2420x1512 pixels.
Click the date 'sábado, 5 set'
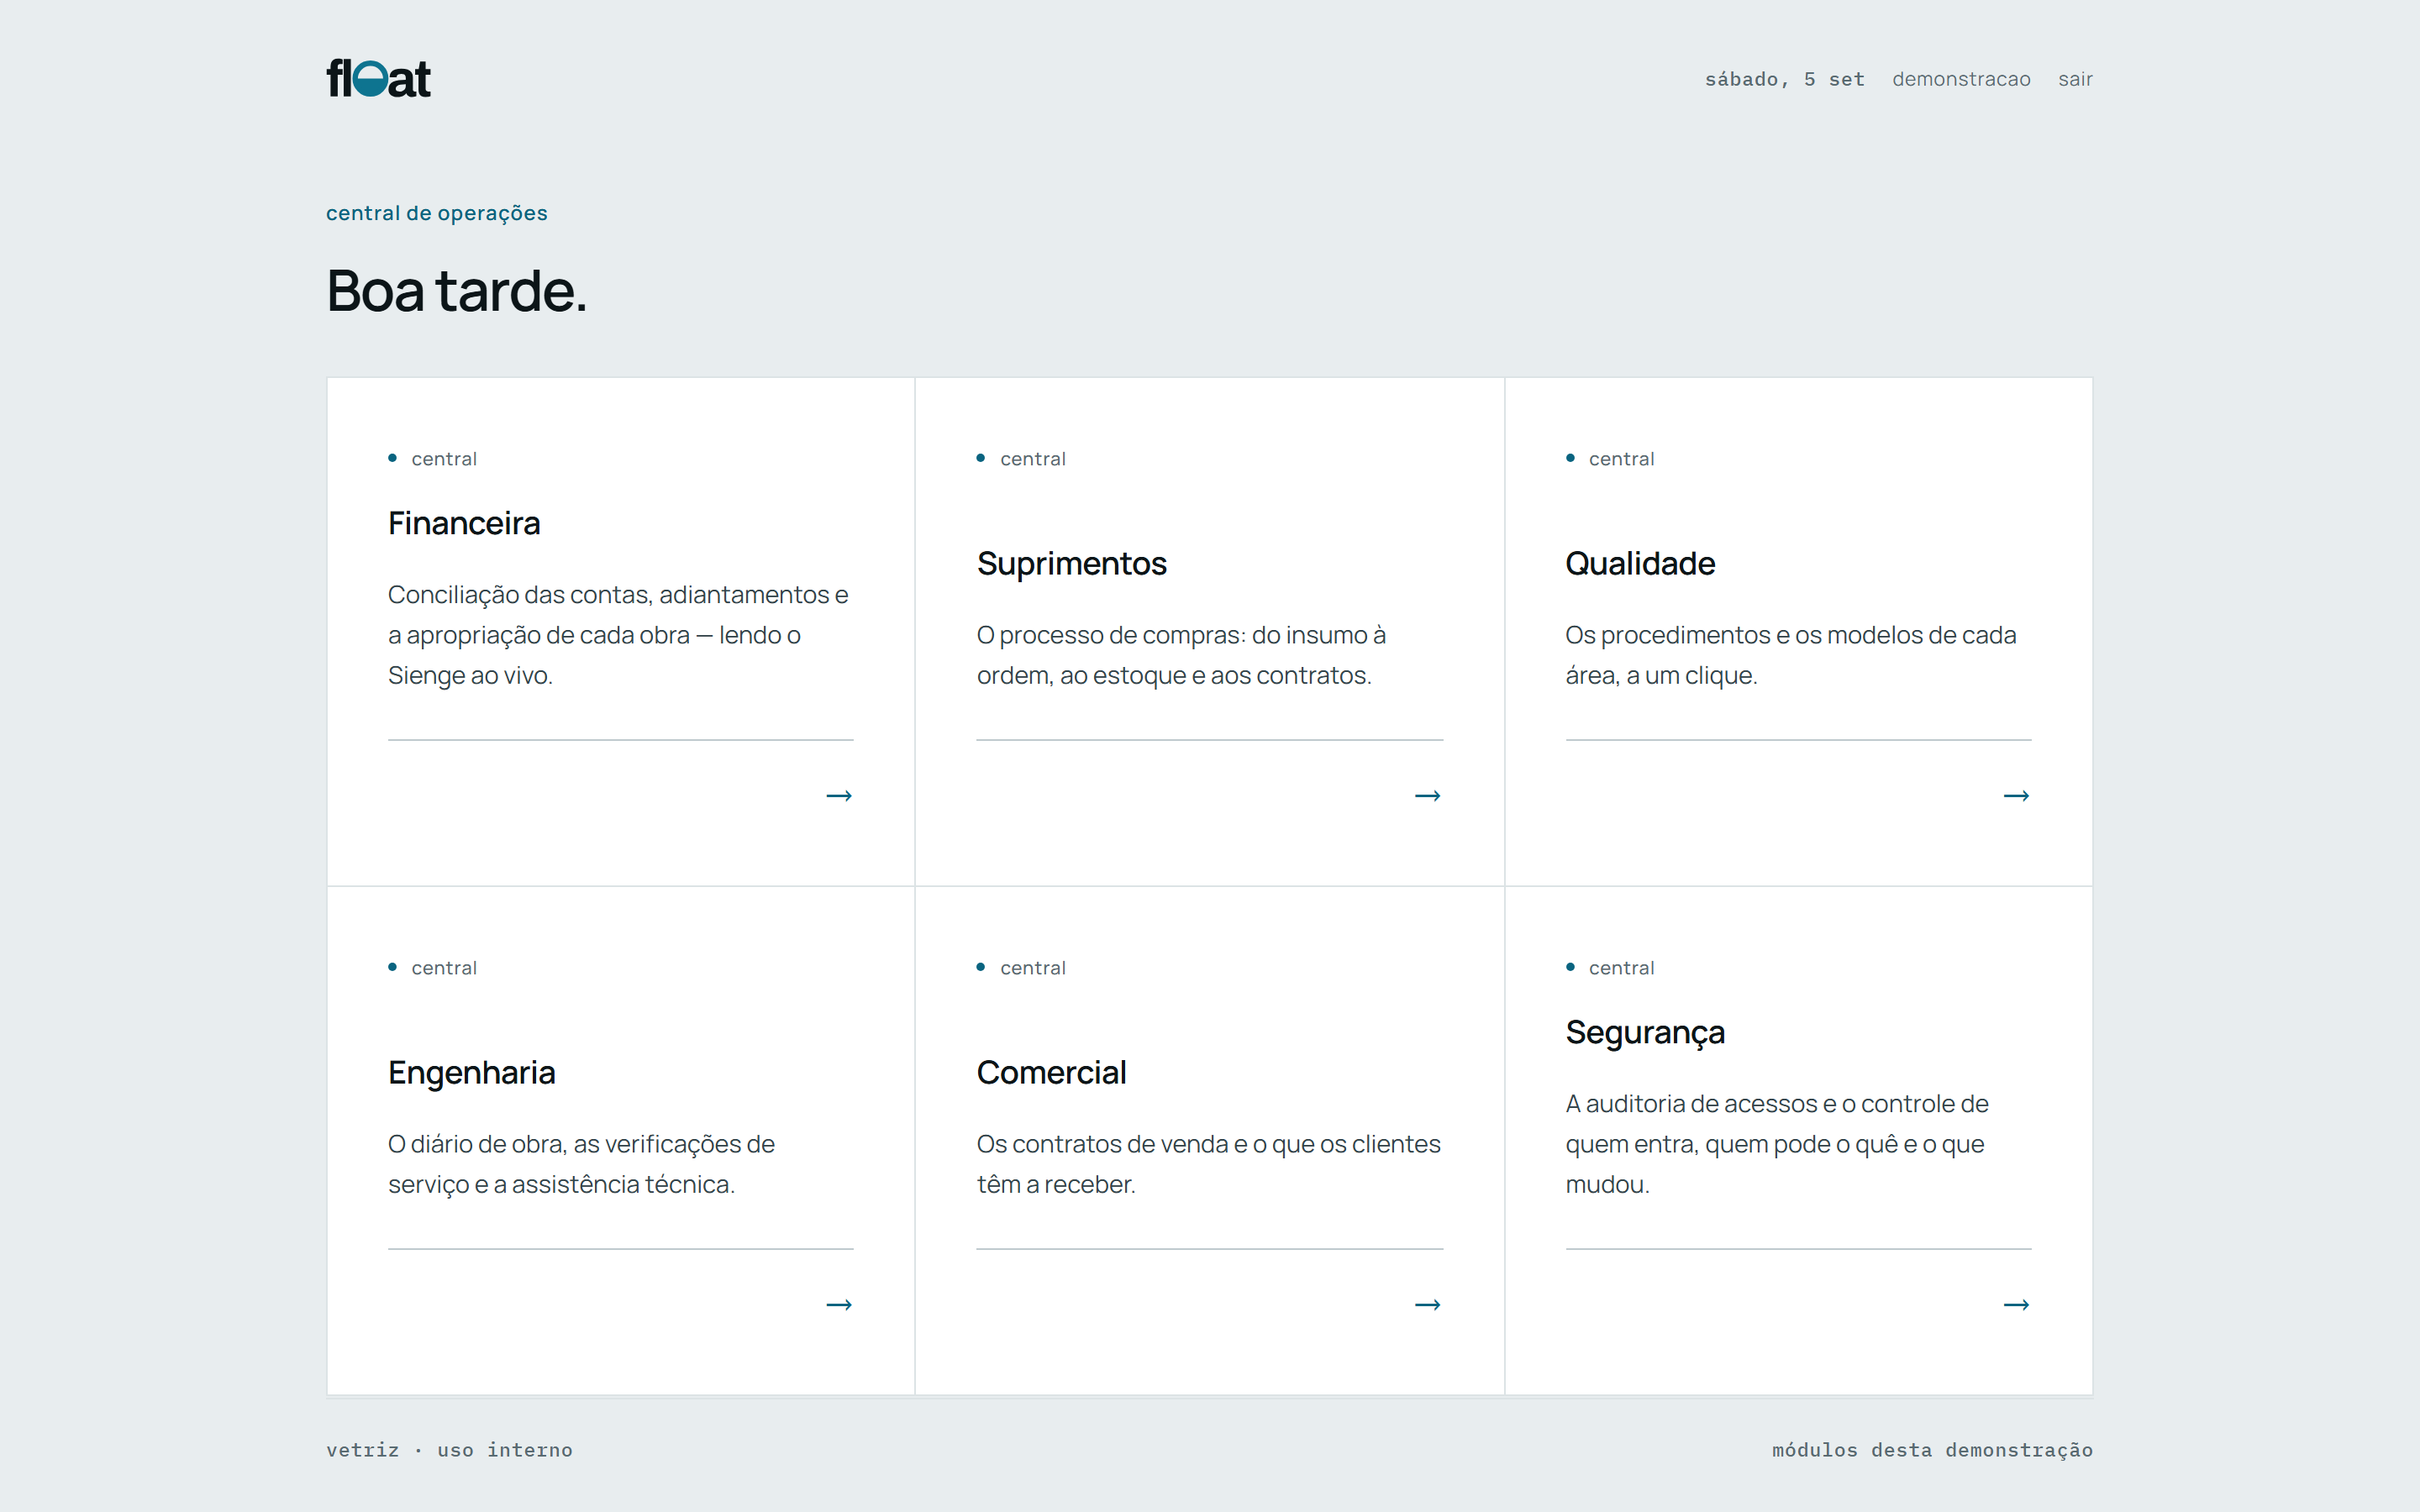1784,79
